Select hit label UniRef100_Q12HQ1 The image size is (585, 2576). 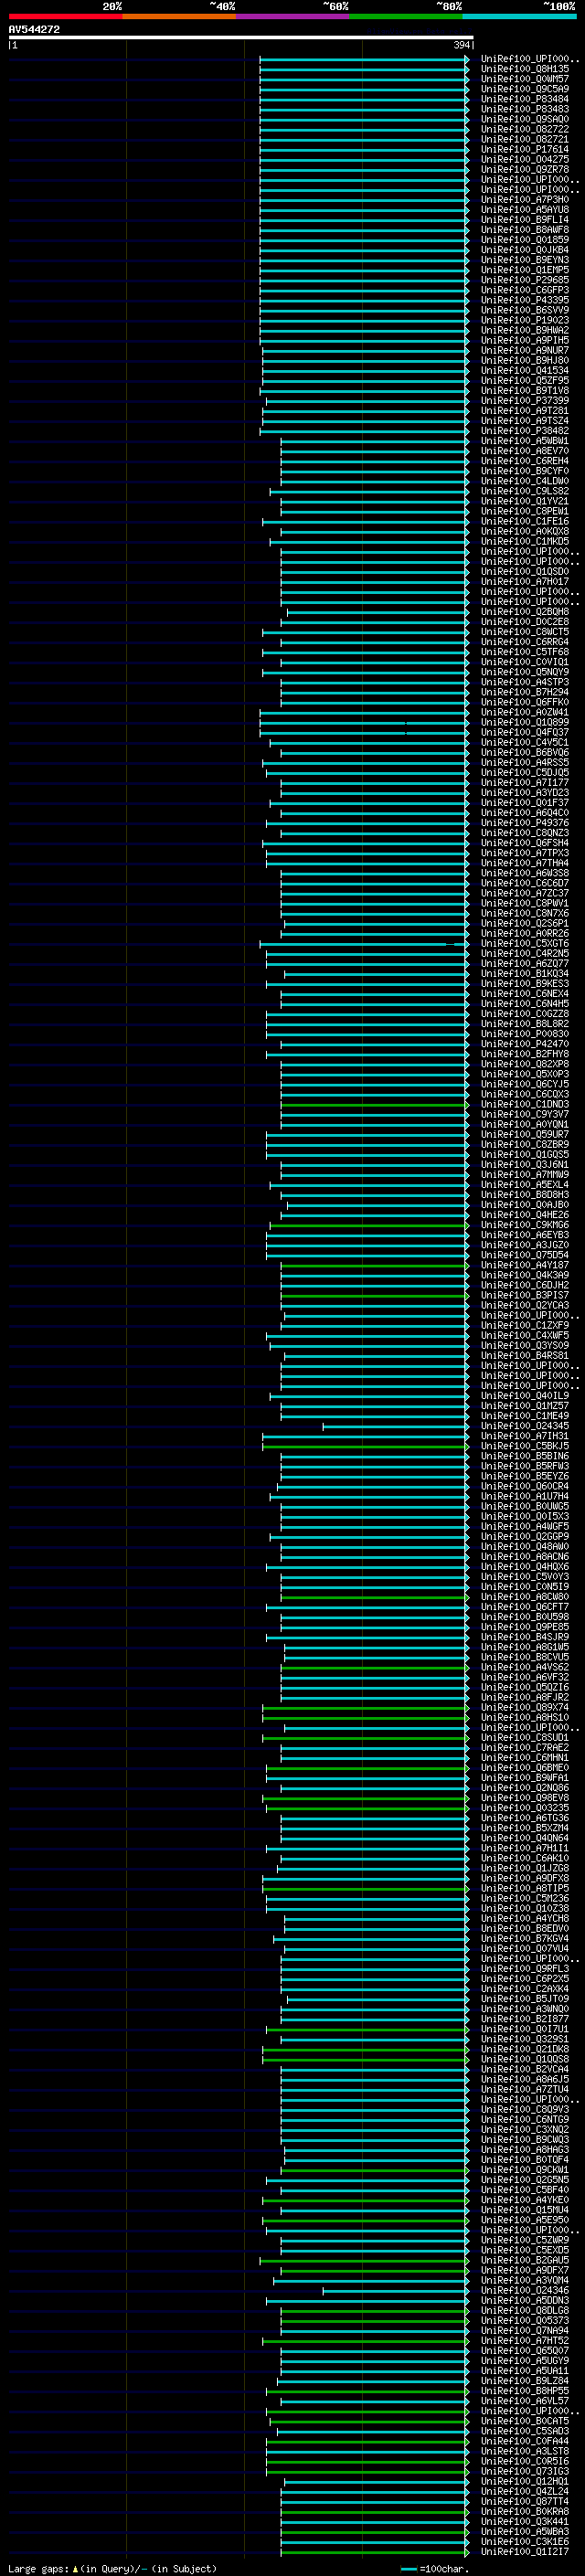tap(525, 2481)
